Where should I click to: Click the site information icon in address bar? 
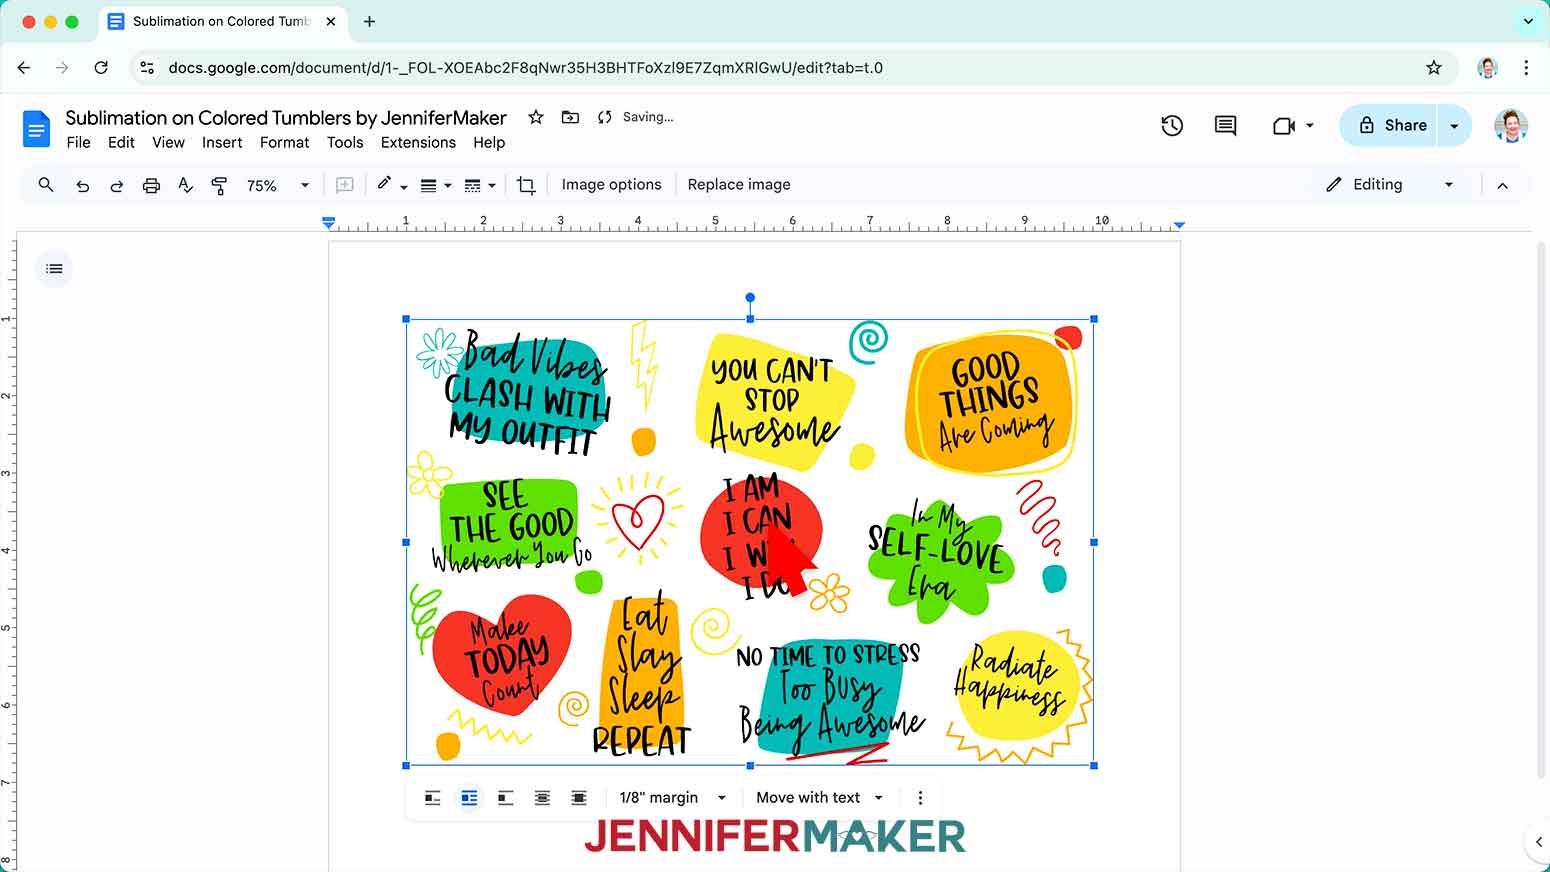[x=147, y=68]
